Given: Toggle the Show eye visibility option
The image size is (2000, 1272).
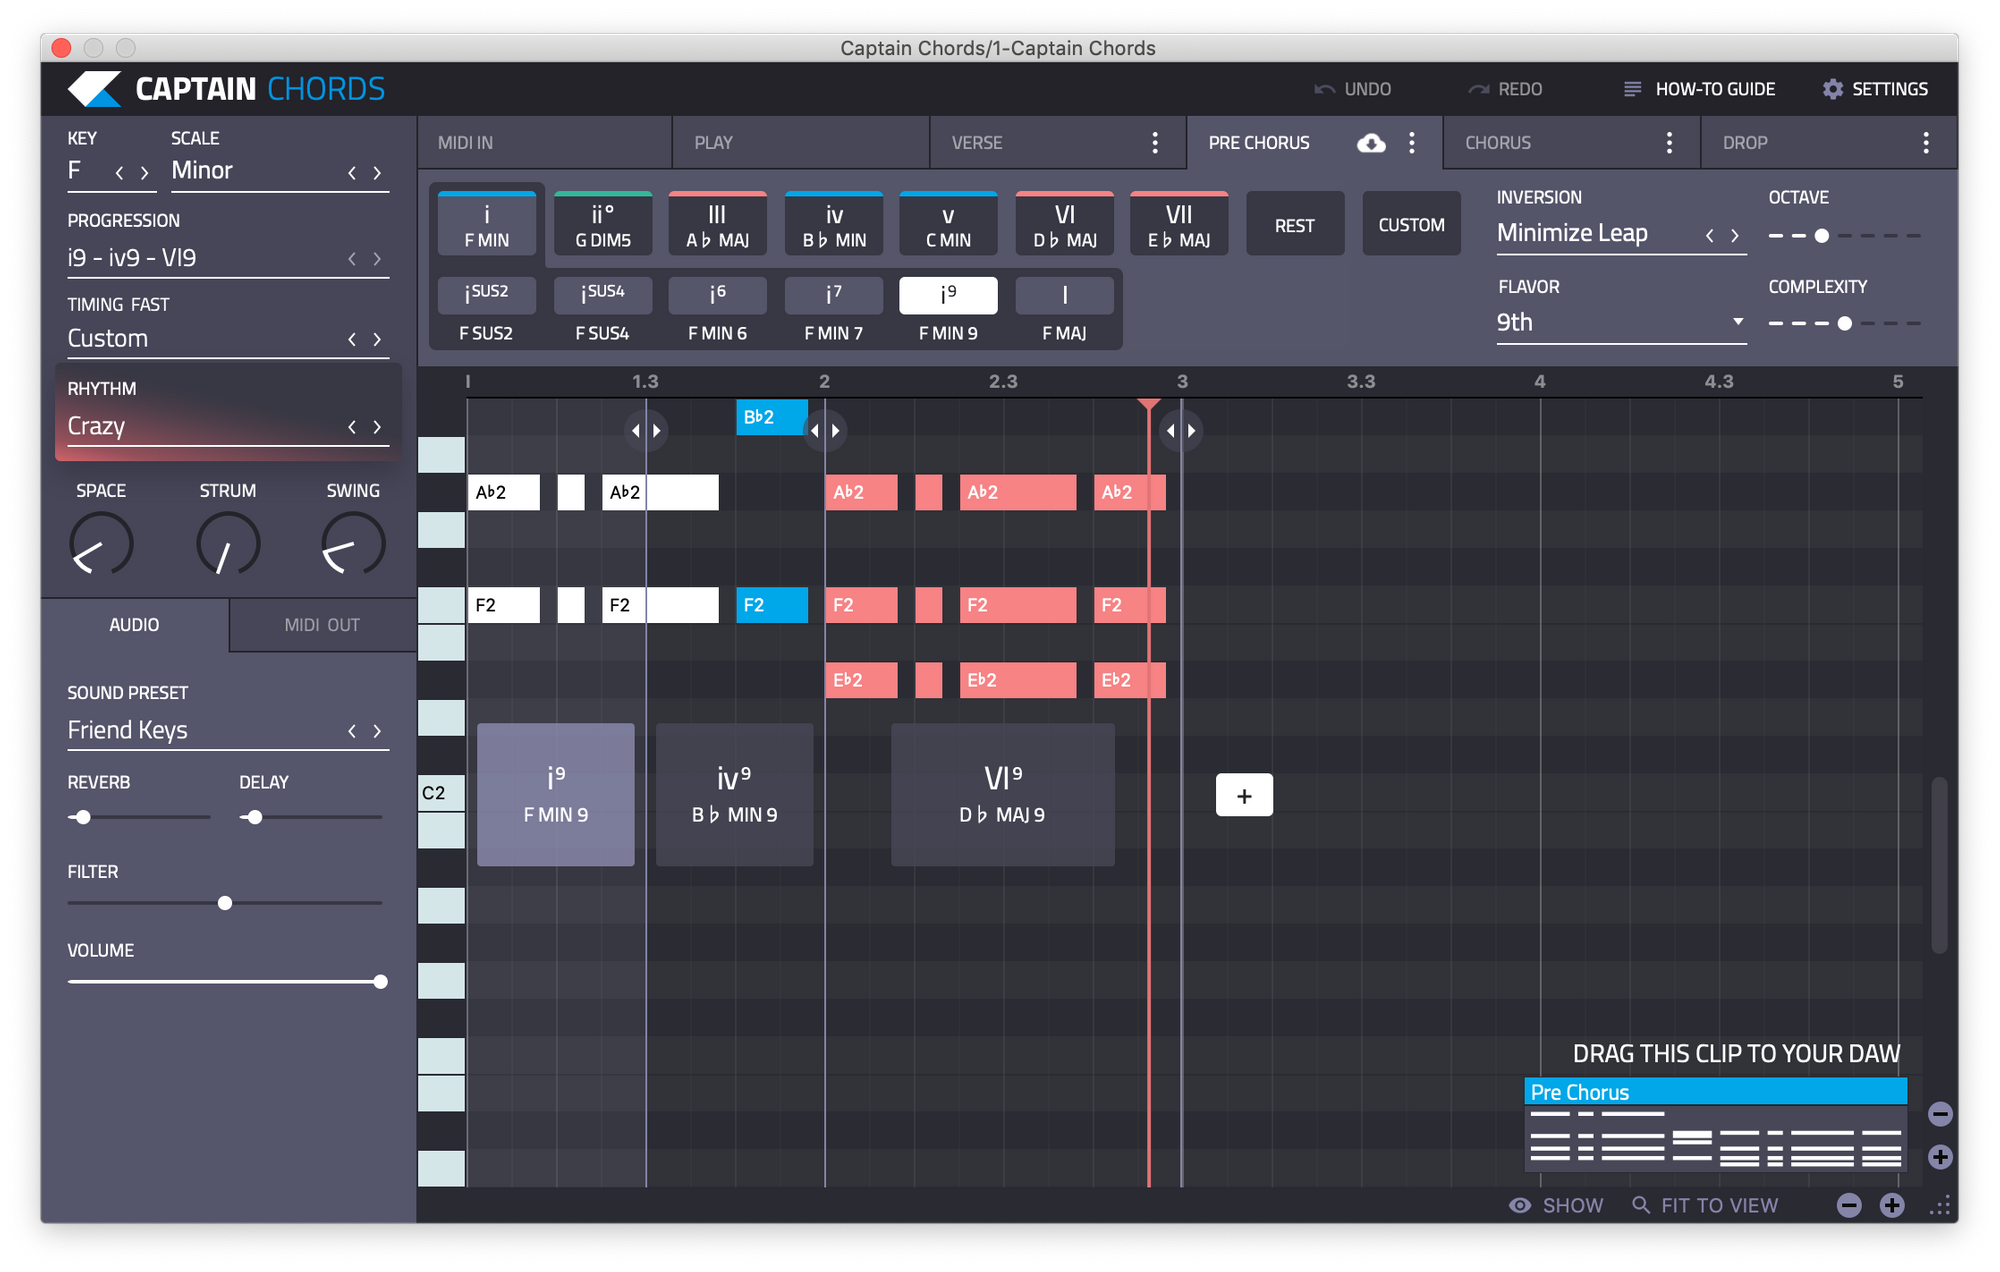Looking at the screenshot, I should [x=1520, y=1205].
